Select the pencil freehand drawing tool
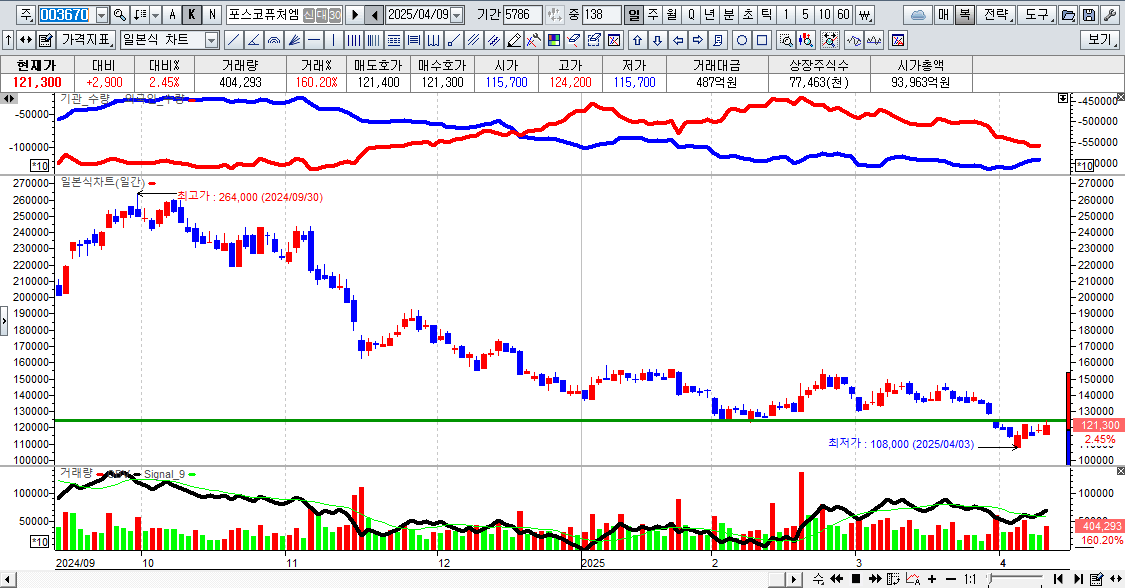 click(514, 40)
